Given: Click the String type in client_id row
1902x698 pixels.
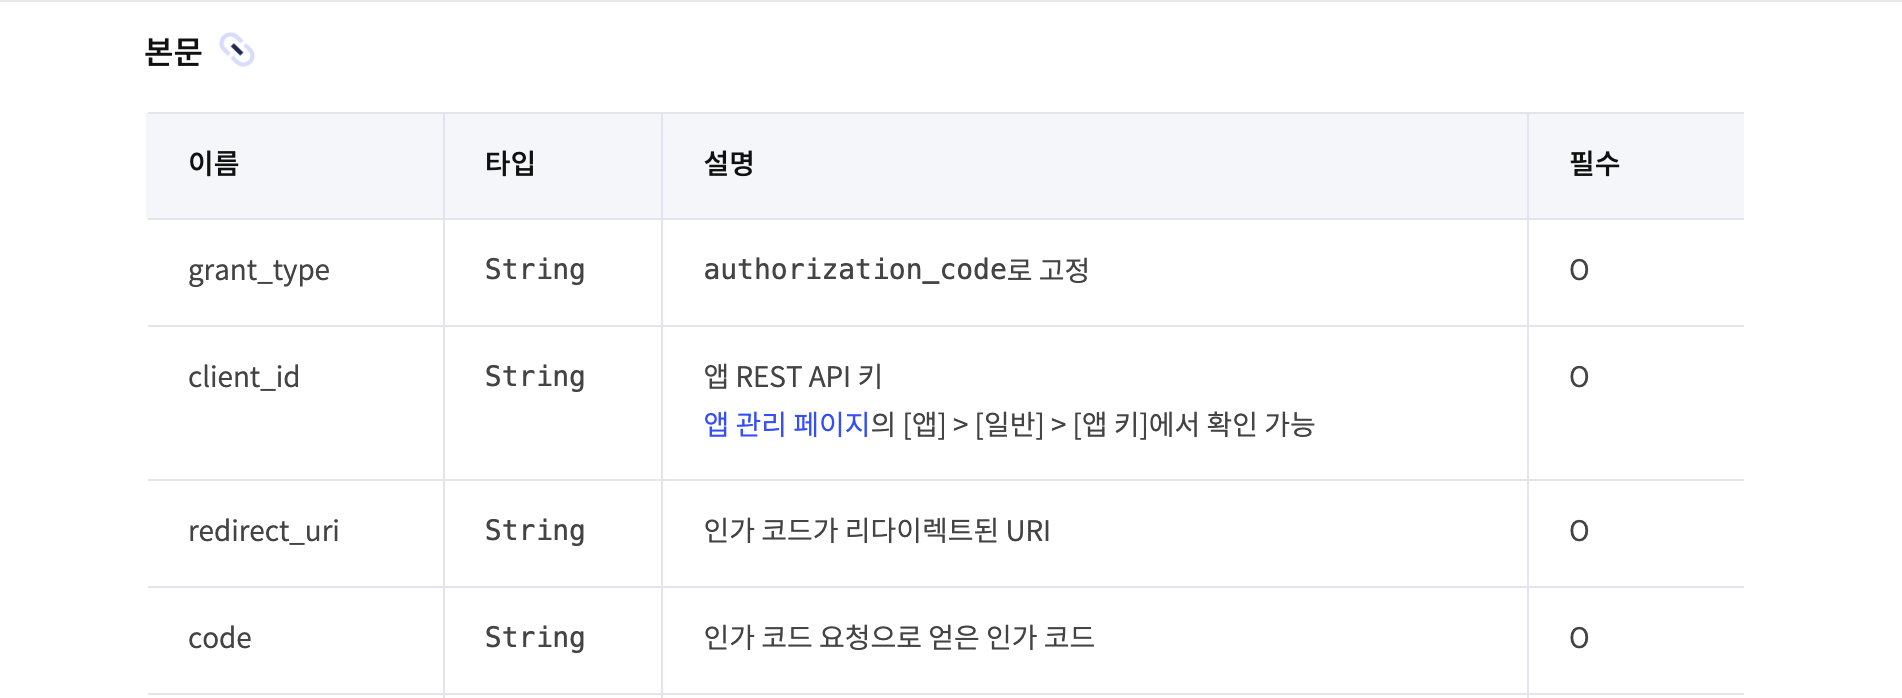Looking at the screenshot, I should click(x=535, y=377).
